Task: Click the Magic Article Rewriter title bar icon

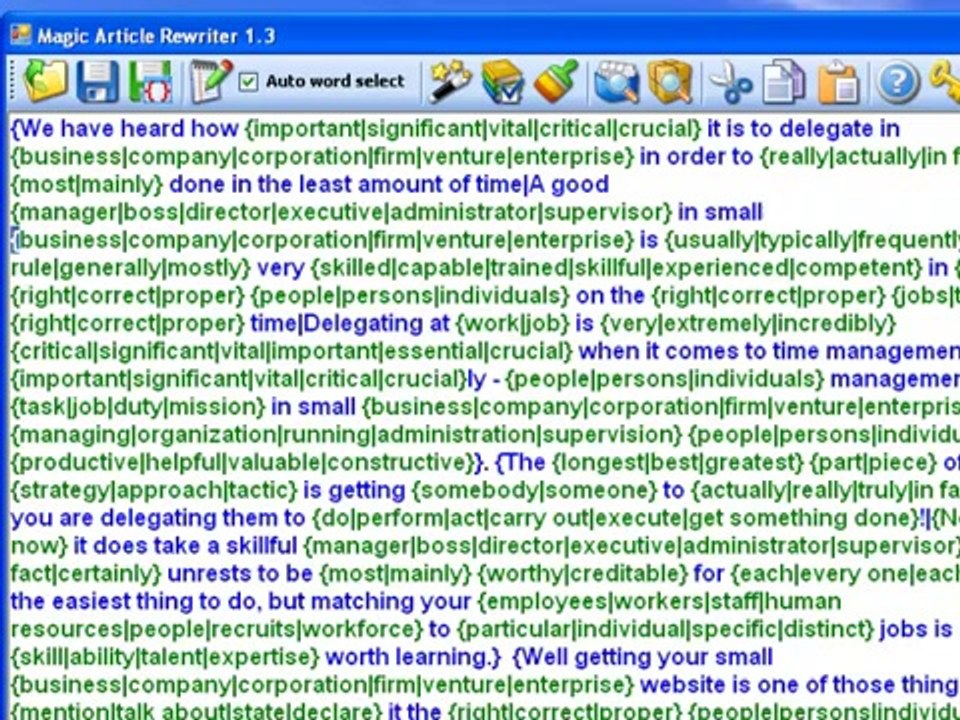Action: click(20, 34)
